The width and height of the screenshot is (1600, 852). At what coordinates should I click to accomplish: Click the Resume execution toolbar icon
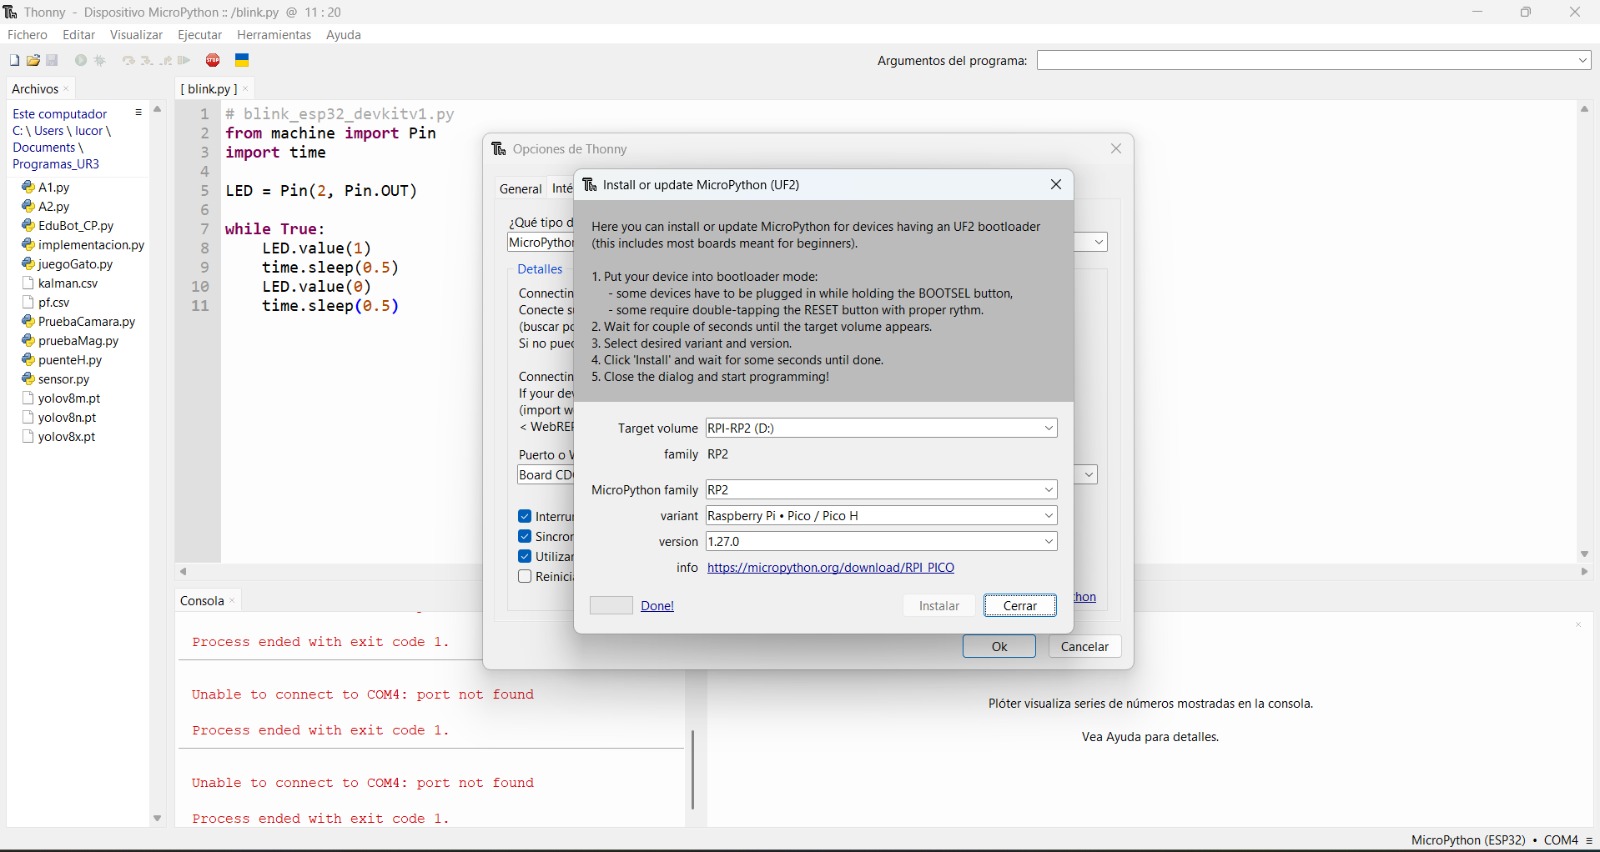pos(184,61)
